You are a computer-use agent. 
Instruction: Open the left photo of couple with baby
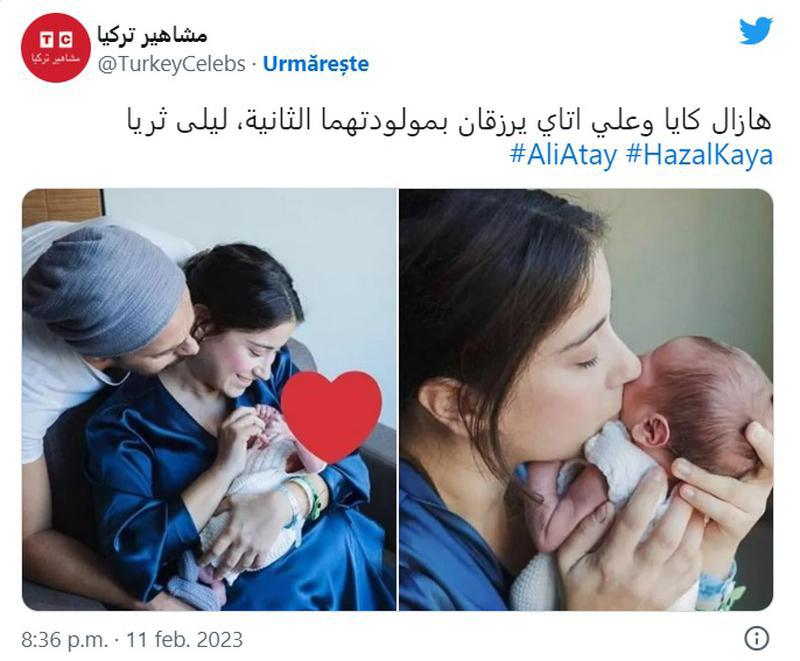pyautogui.click(x=209, y=399)
